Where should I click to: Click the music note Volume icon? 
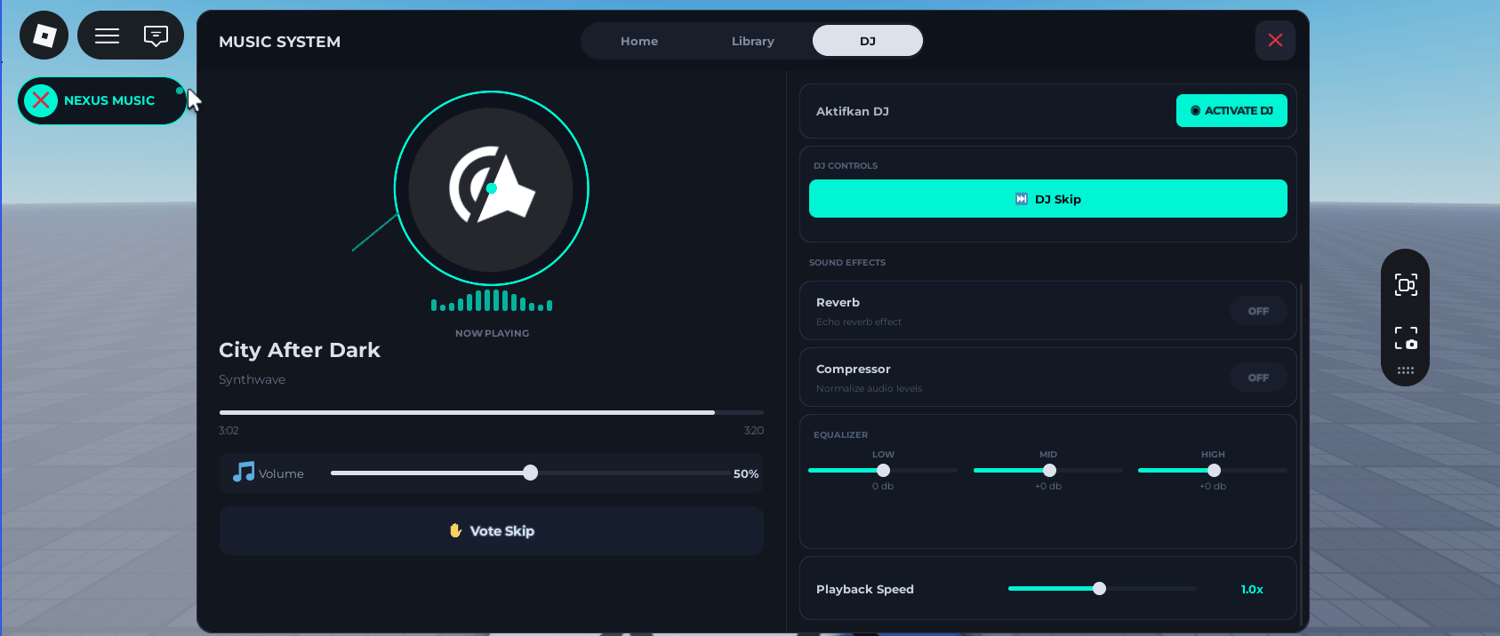[243, 473]
